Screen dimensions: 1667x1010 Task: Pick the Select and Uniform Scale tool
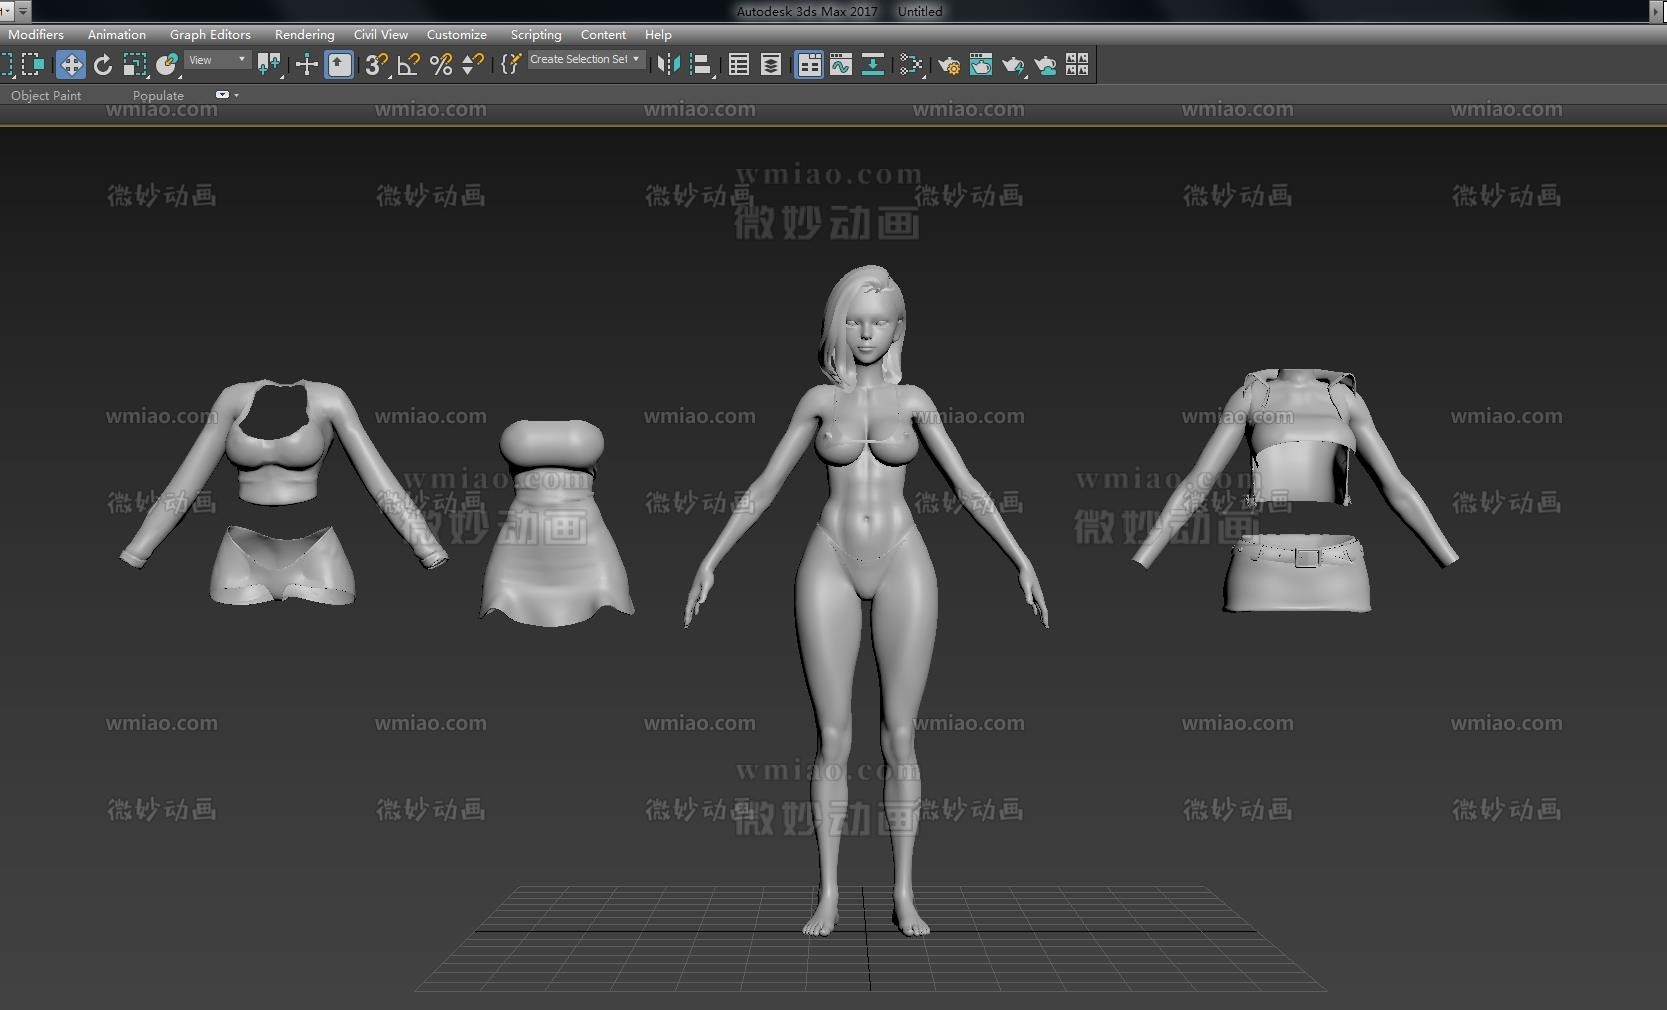(134, 65)
